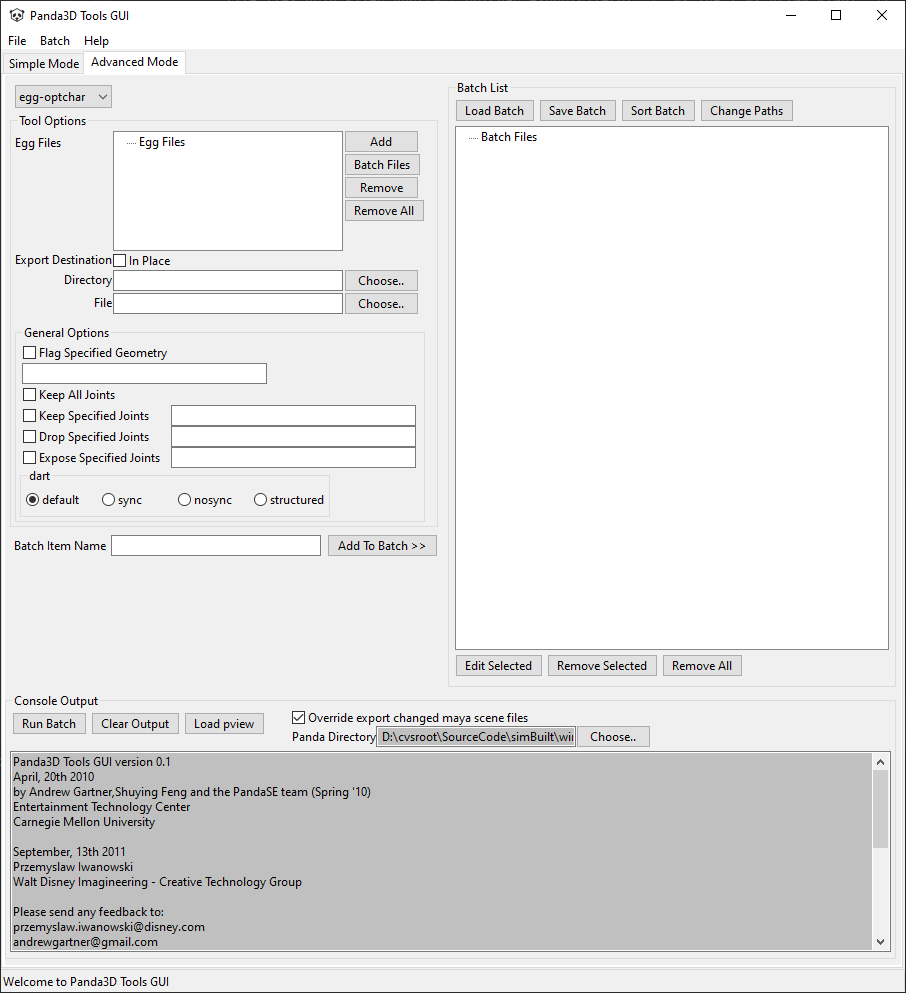
Task: Select the sync dart option
Action: 108,500
